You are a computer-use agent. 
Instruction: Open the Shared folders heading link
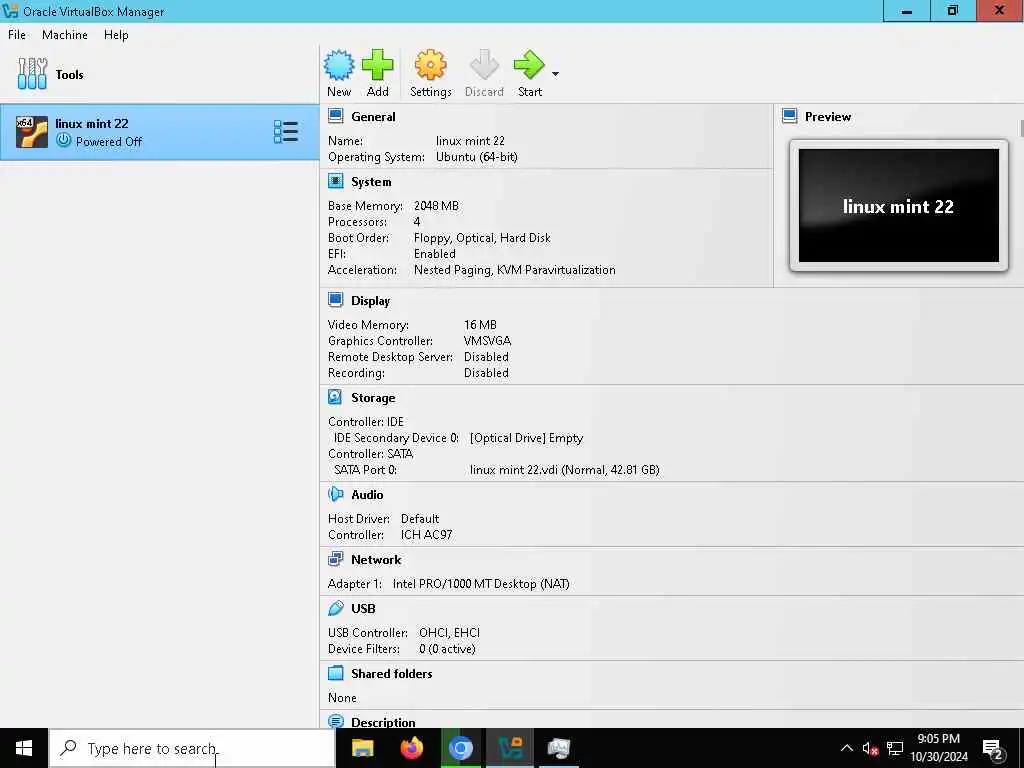[392, 673]
